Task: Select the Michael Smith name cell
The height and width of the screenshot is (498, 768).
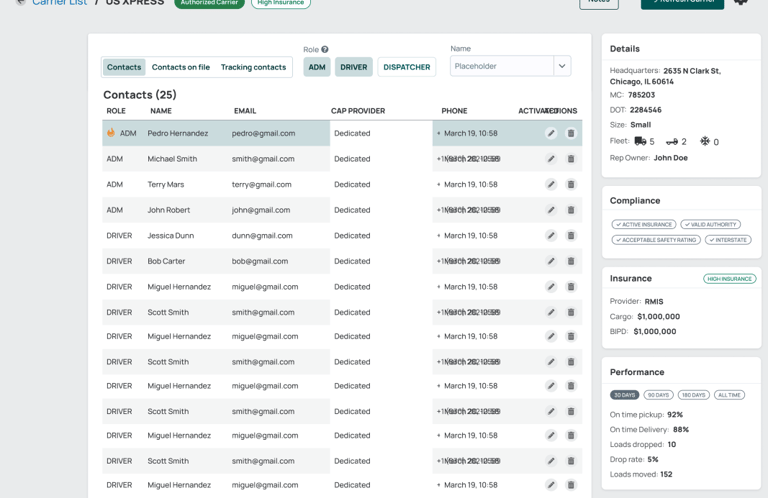Action: (x=172, y=159)
